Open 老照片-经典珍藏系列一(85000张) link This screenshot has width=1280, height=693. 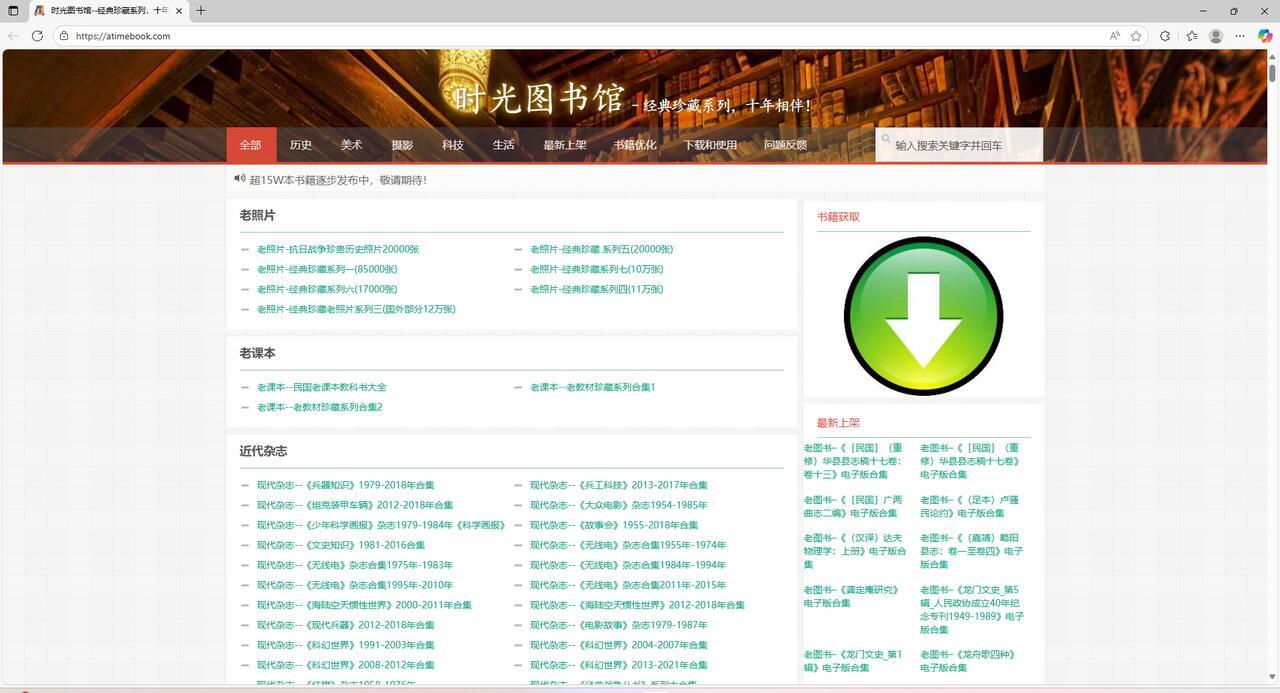tap(327, 269)
